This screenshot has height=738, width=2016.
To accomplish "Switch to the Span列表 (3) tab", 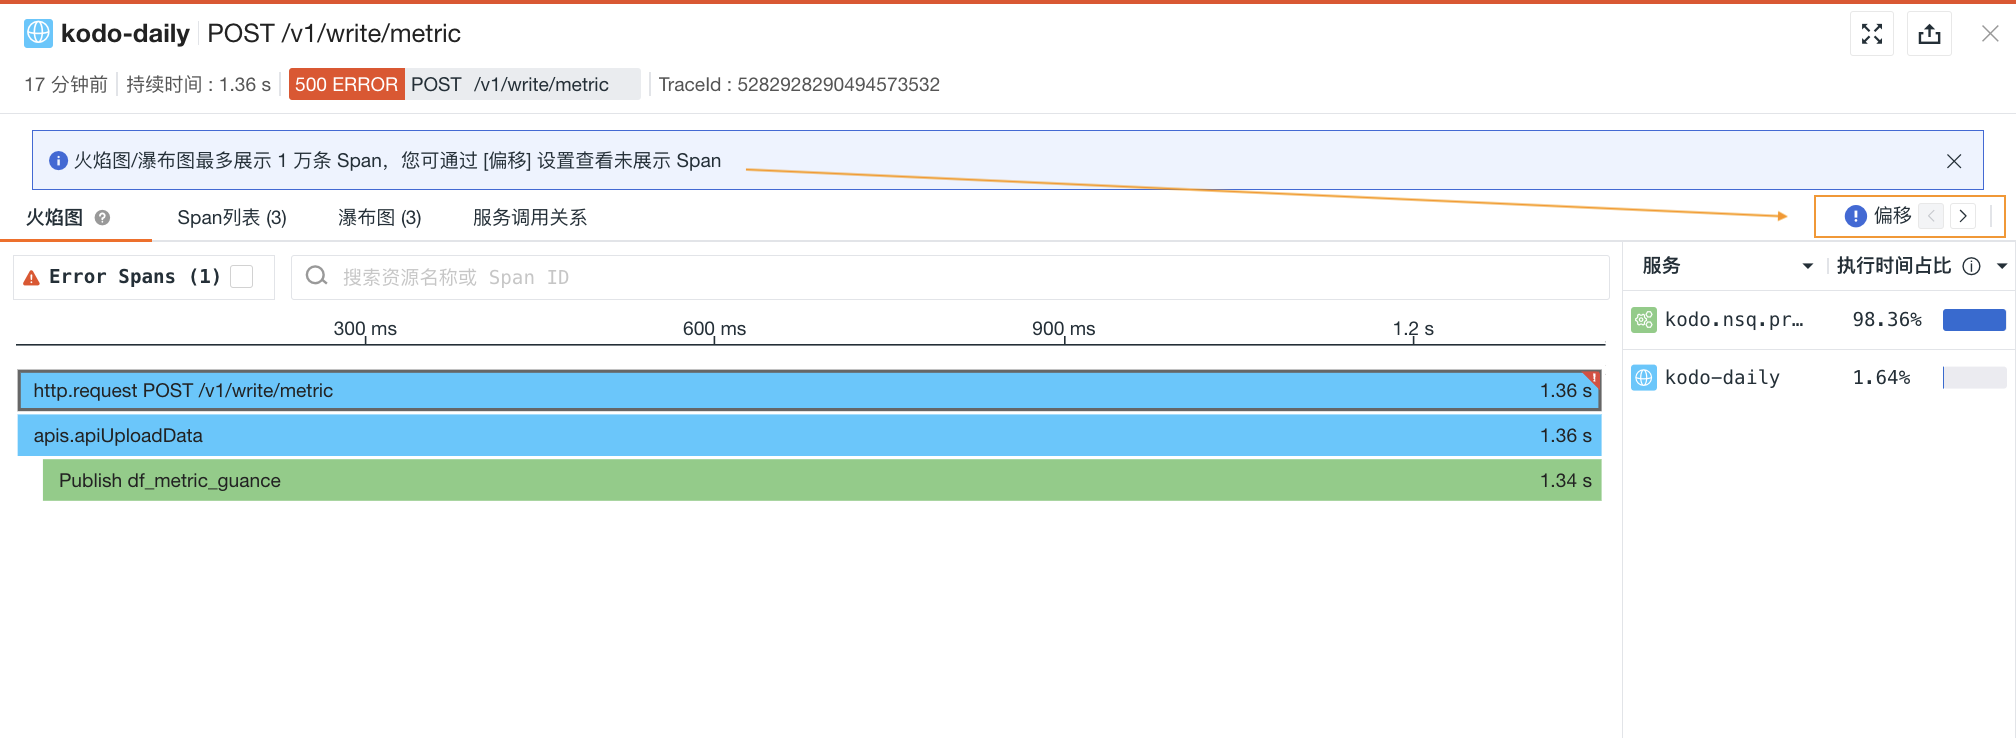I will point(232,218).
